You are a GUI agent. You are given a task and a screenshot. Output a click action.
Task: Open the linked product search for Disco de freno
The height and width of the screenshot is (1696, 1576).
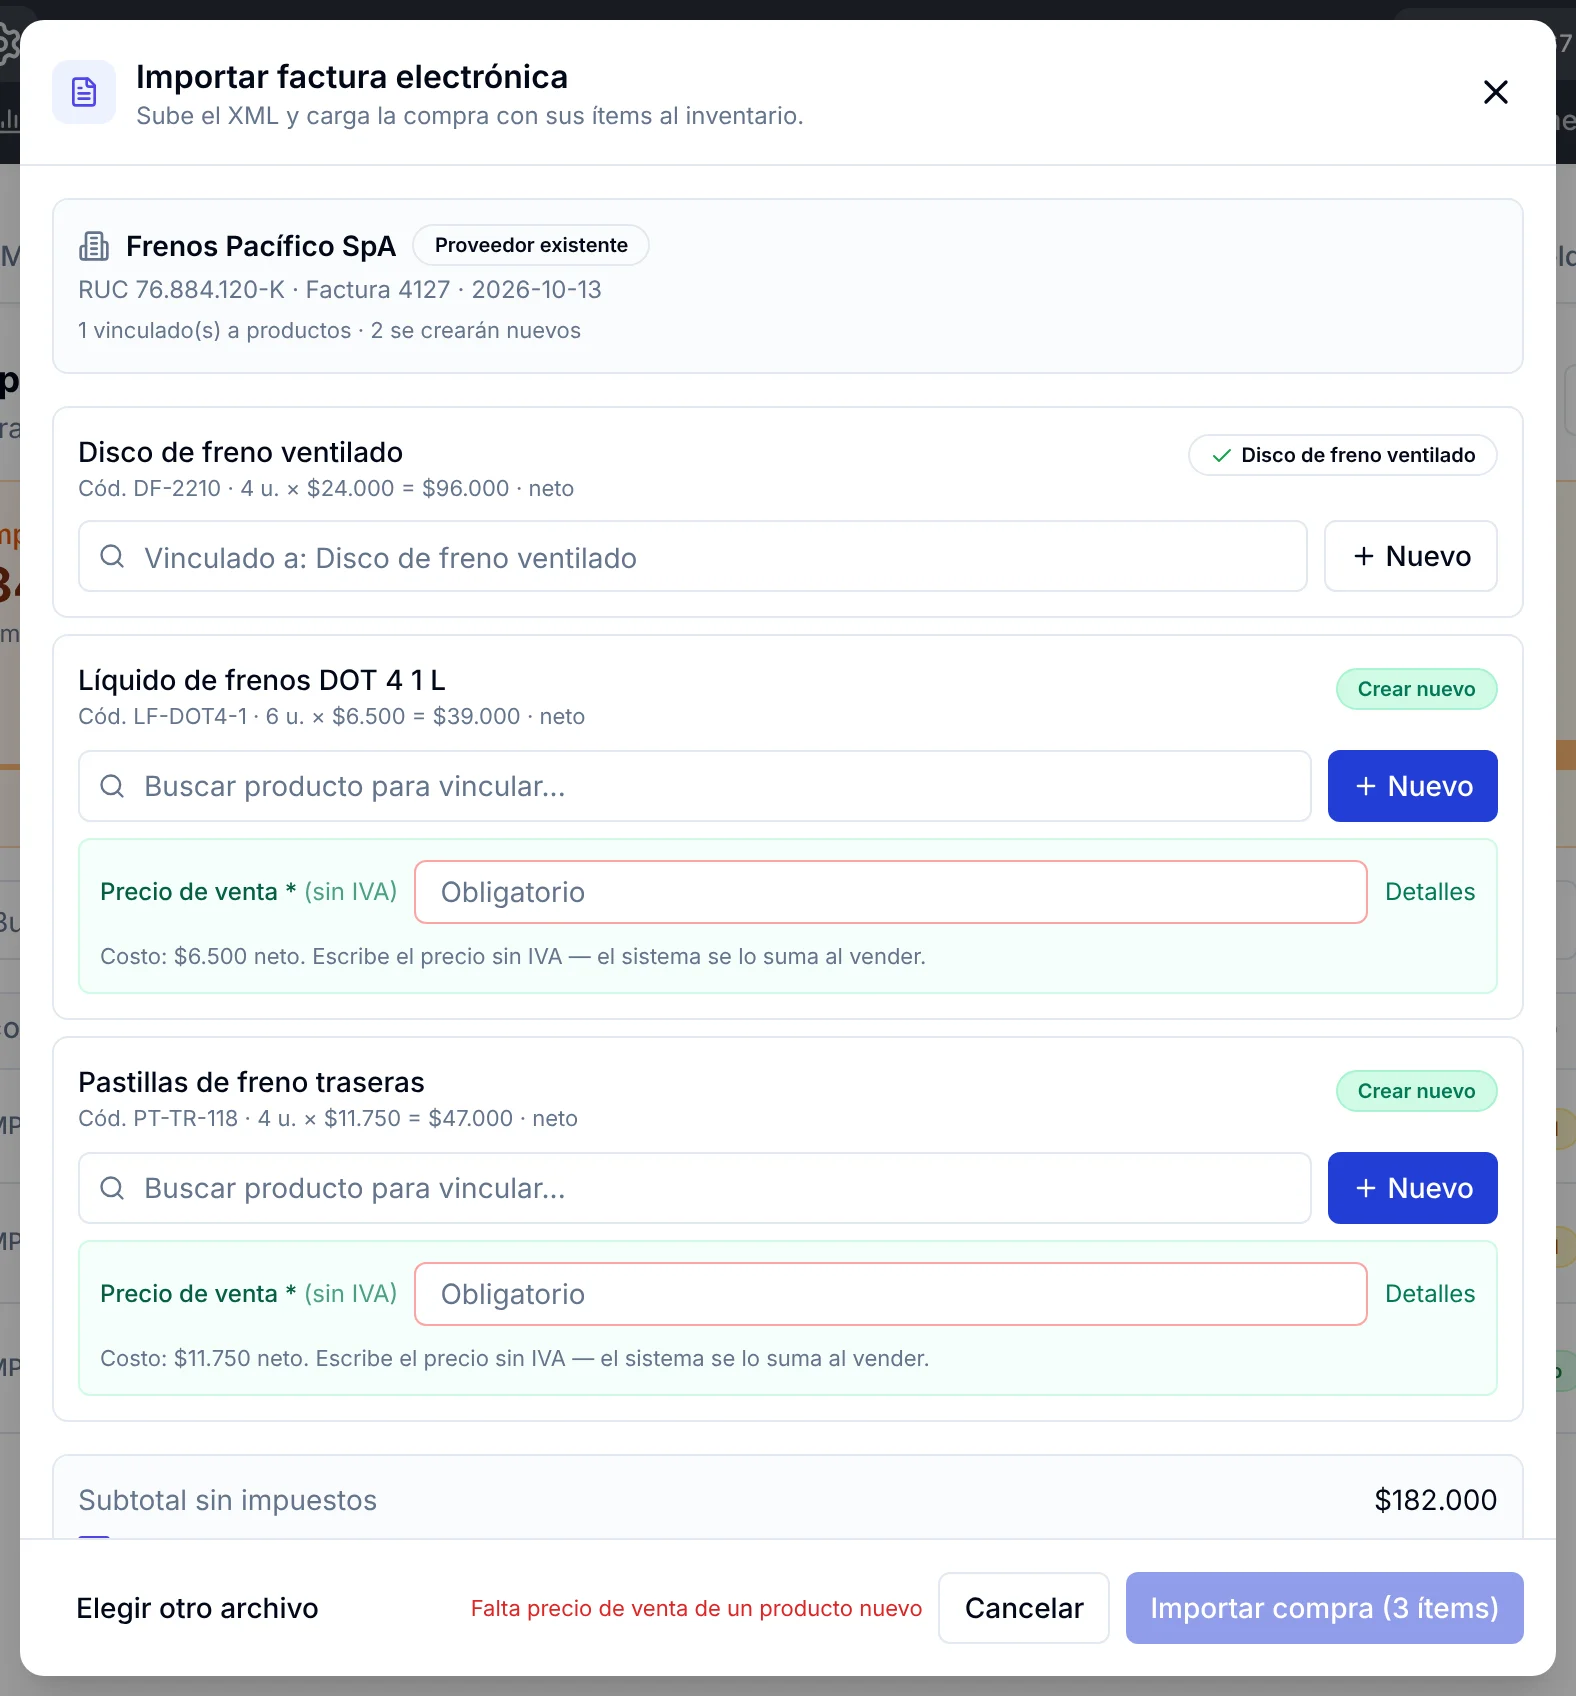[x=692, y=556]
